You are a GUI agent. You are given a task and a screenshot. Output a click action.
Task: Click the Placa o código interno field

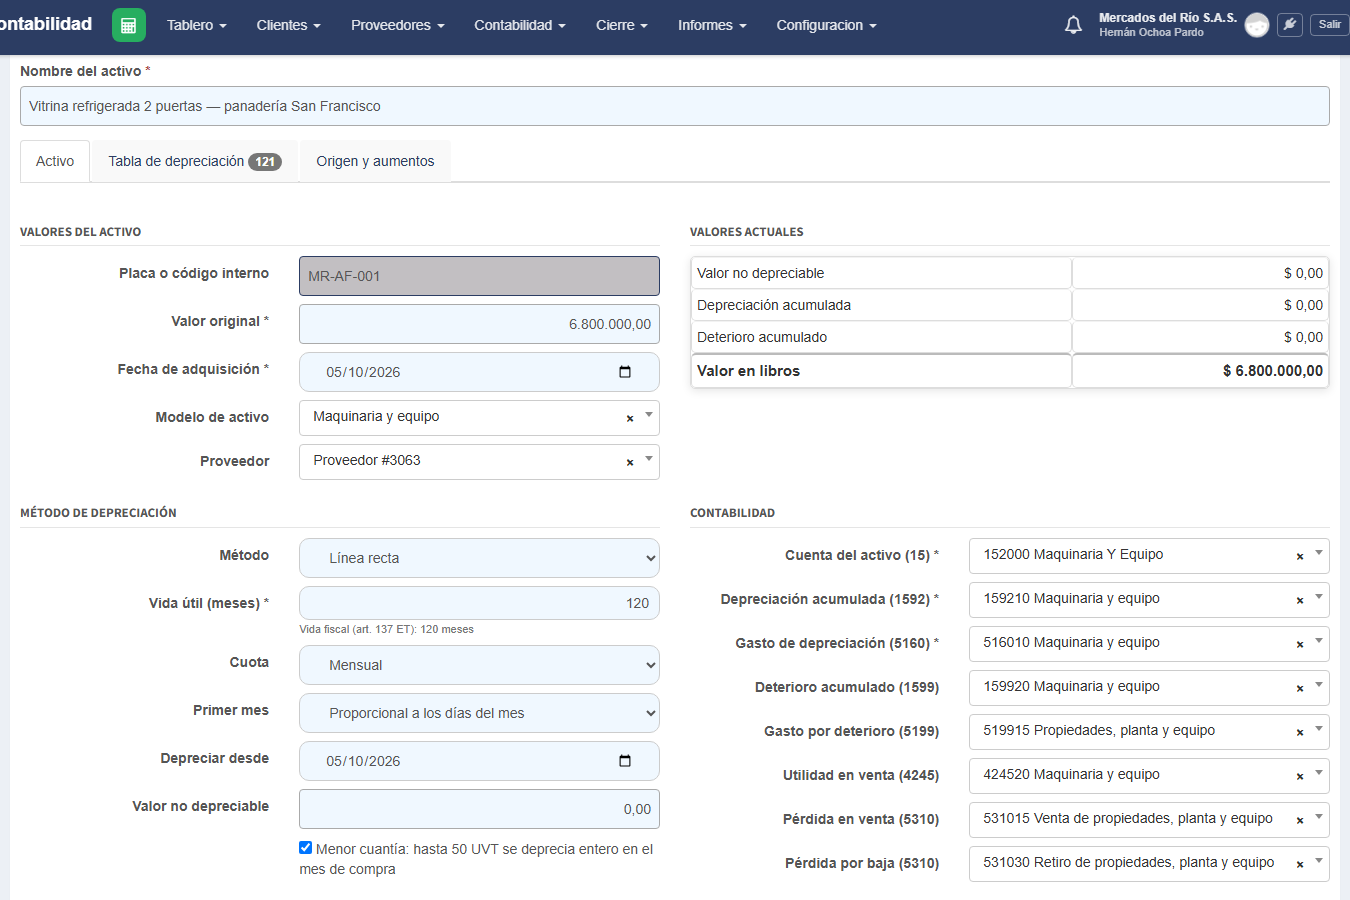(x=479, y=276)
